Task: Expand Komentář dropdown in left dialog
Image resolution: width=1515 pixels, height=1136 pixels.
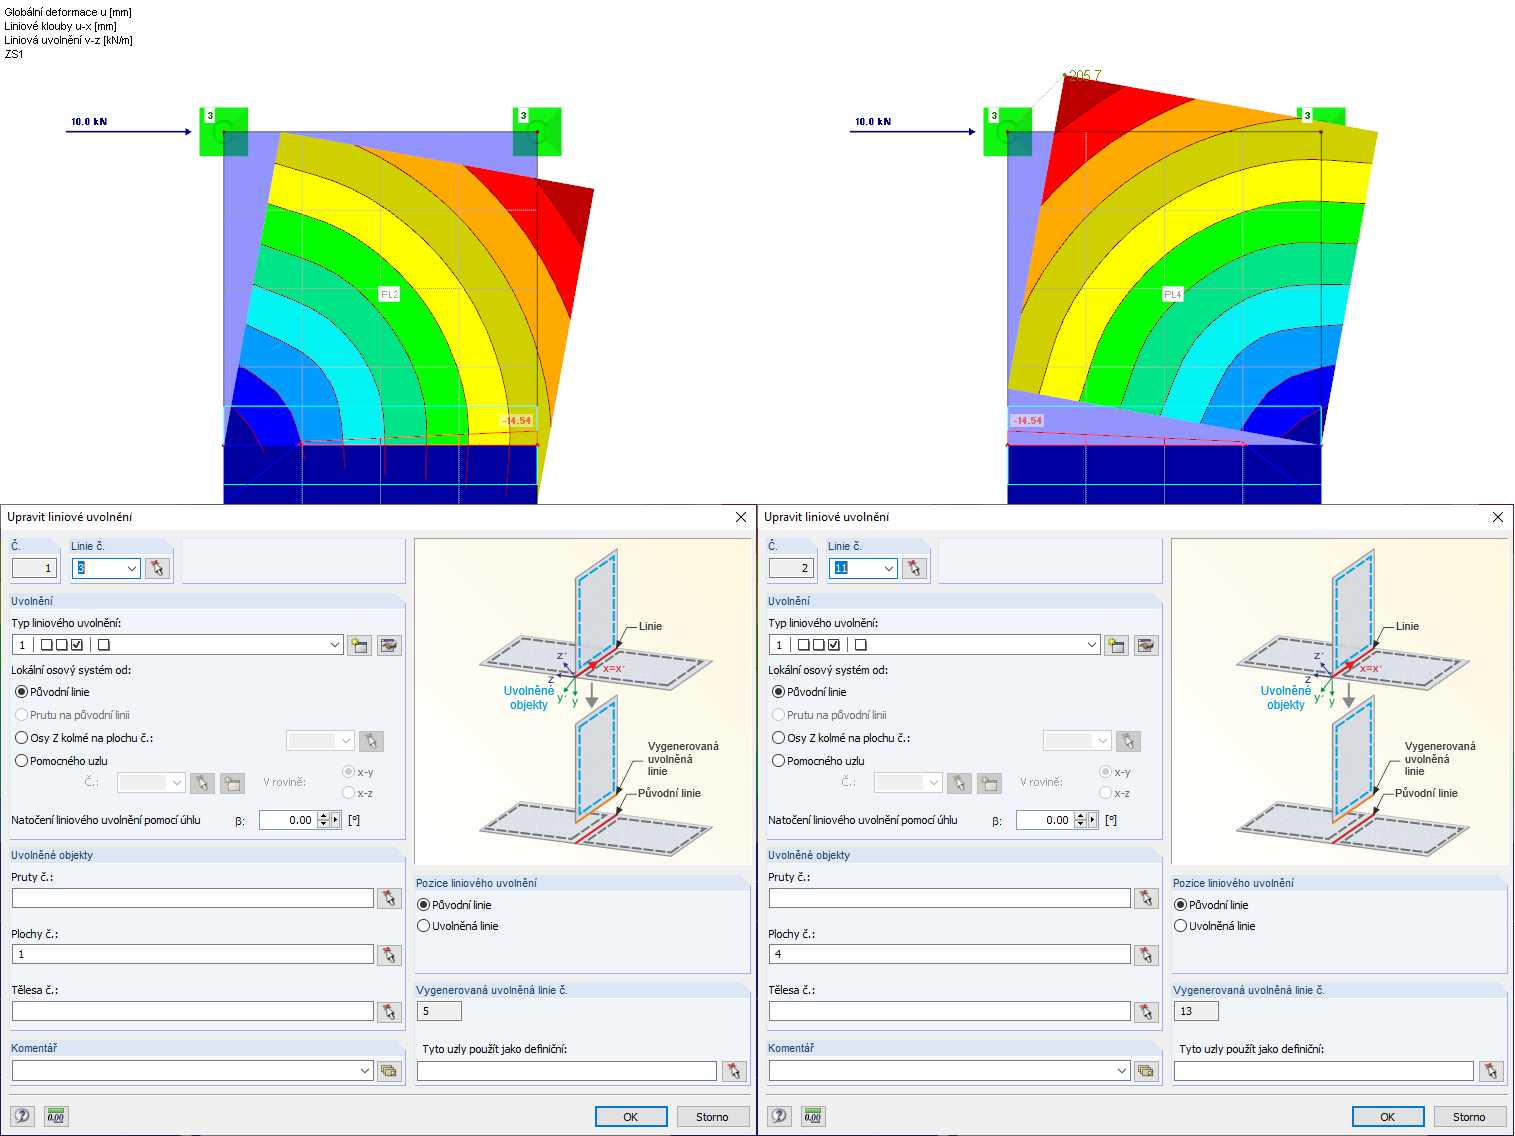Action: [x=365, y=1070]
